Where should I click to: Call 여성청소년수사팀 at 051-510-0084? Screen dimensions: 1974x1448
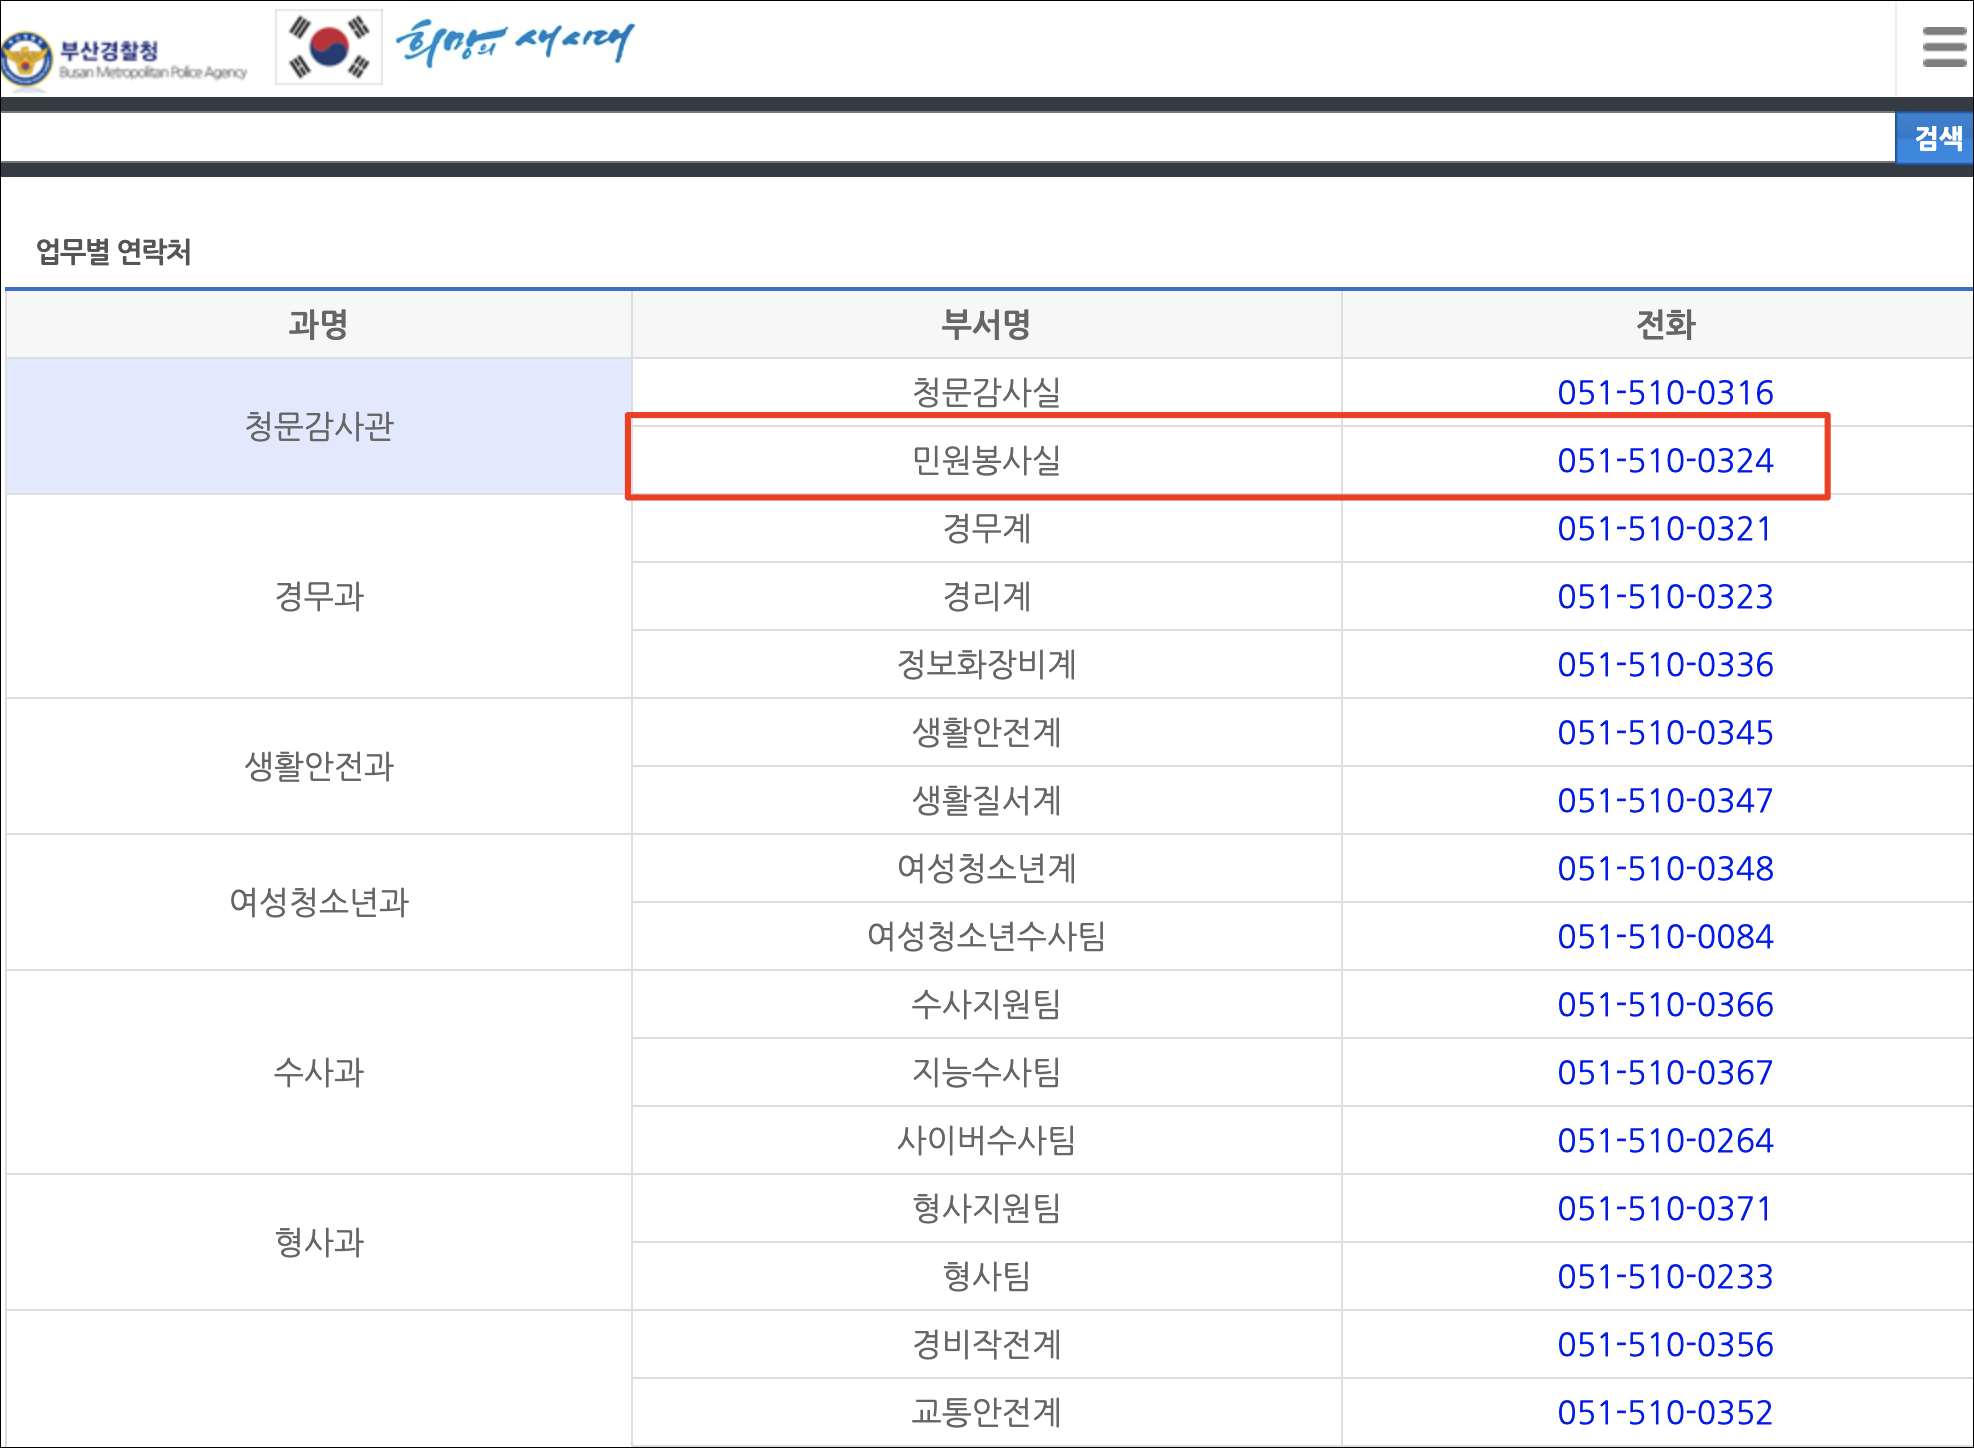click(1664, 937)
